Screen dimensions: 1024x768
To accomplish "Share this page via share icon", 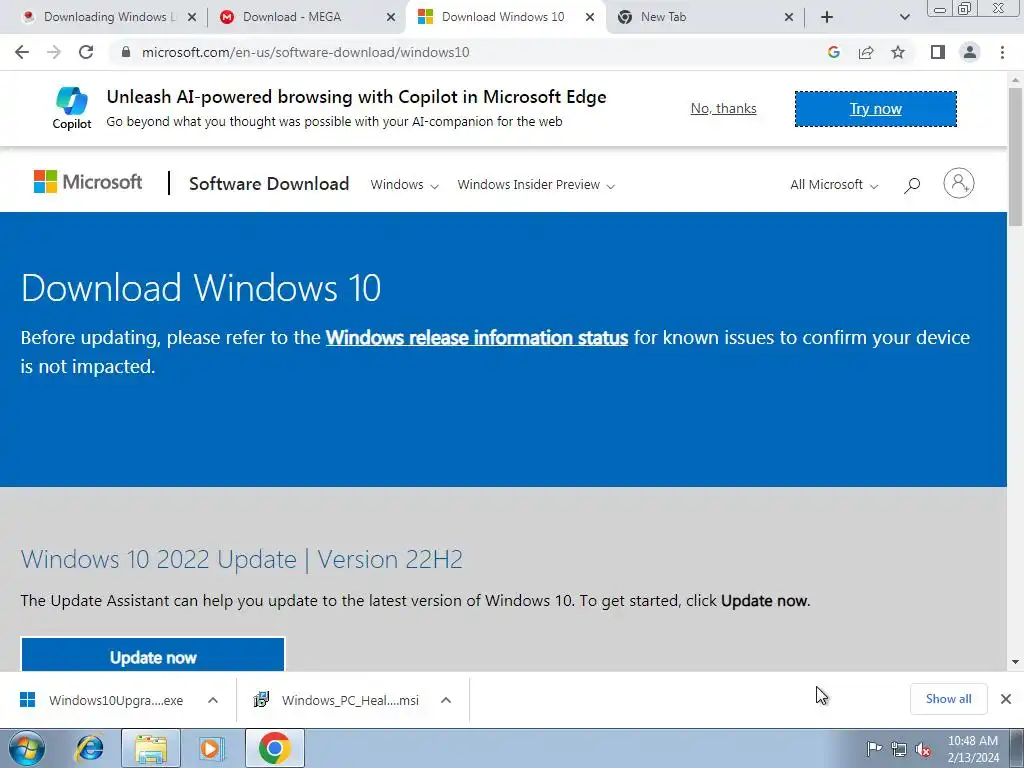I will 866,52.
